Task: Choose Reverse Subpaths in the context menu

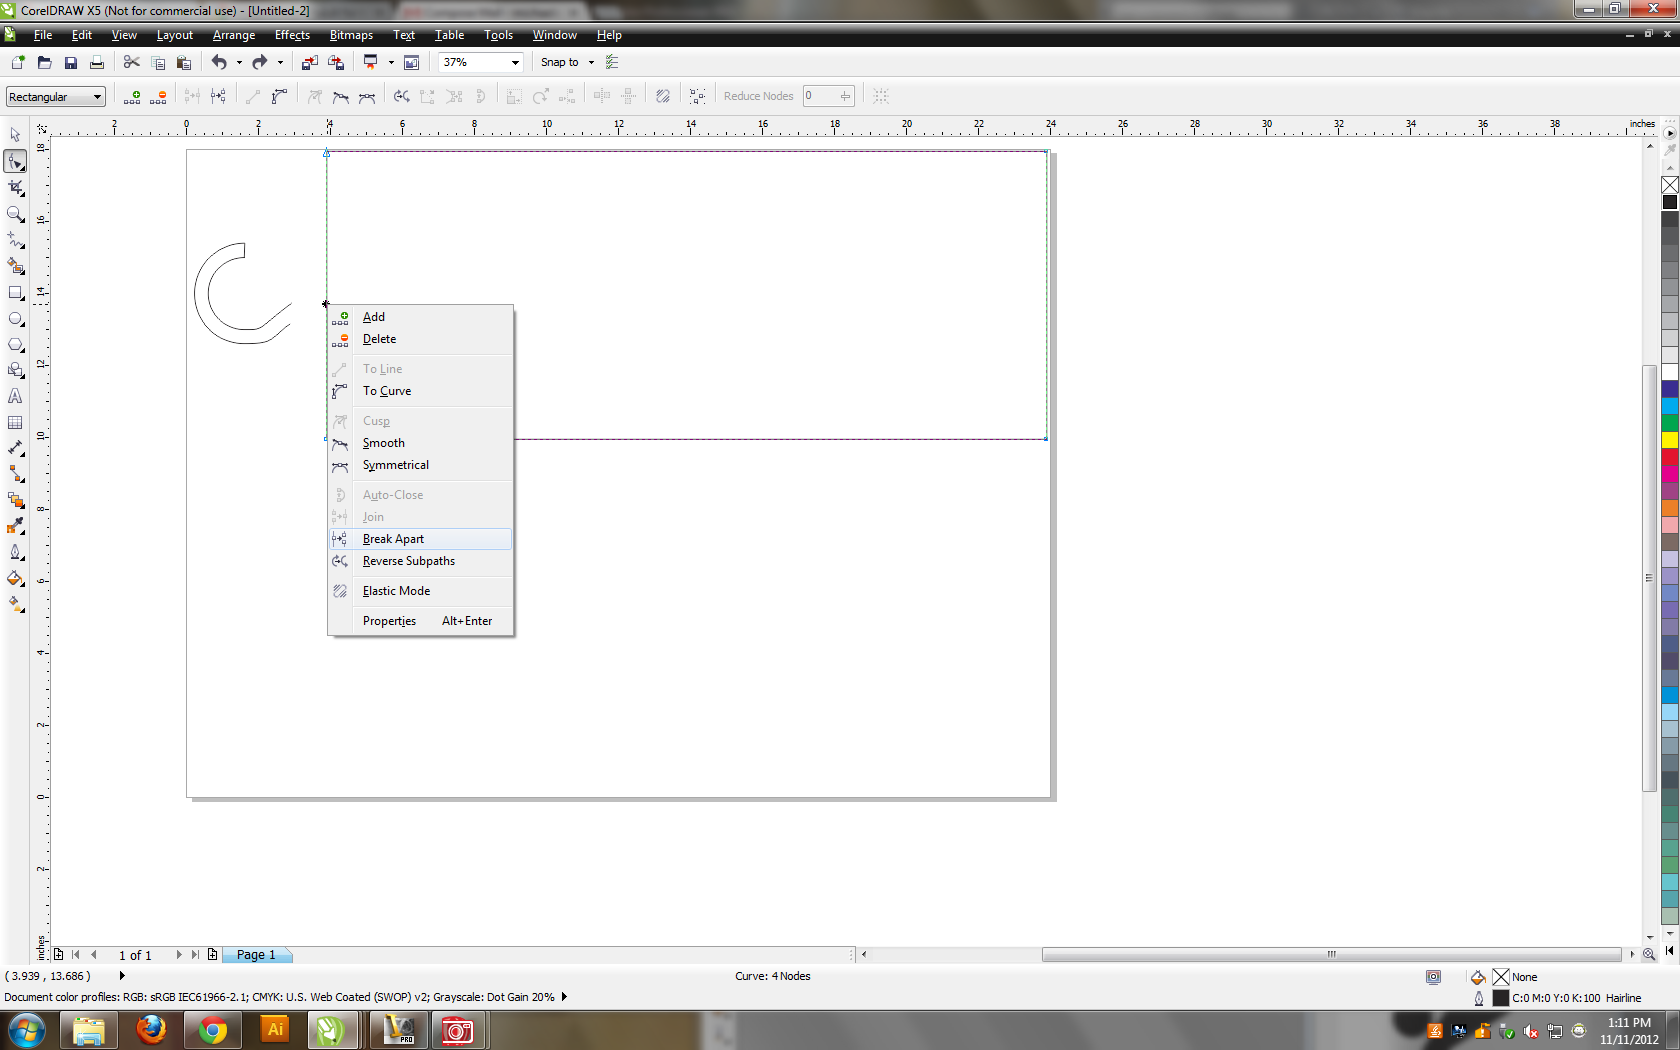Action: [x=420, y=561]
